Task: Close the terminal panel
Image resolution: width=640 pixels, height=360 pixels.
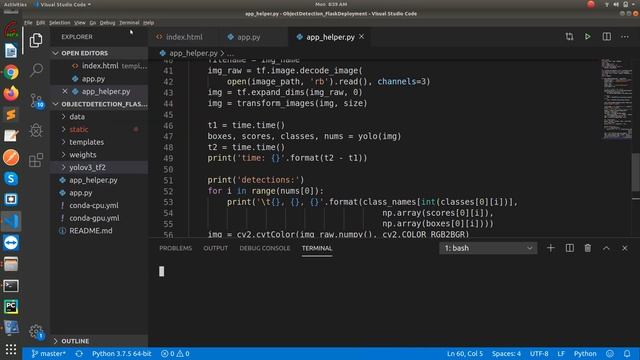Action: coord(624,248)
